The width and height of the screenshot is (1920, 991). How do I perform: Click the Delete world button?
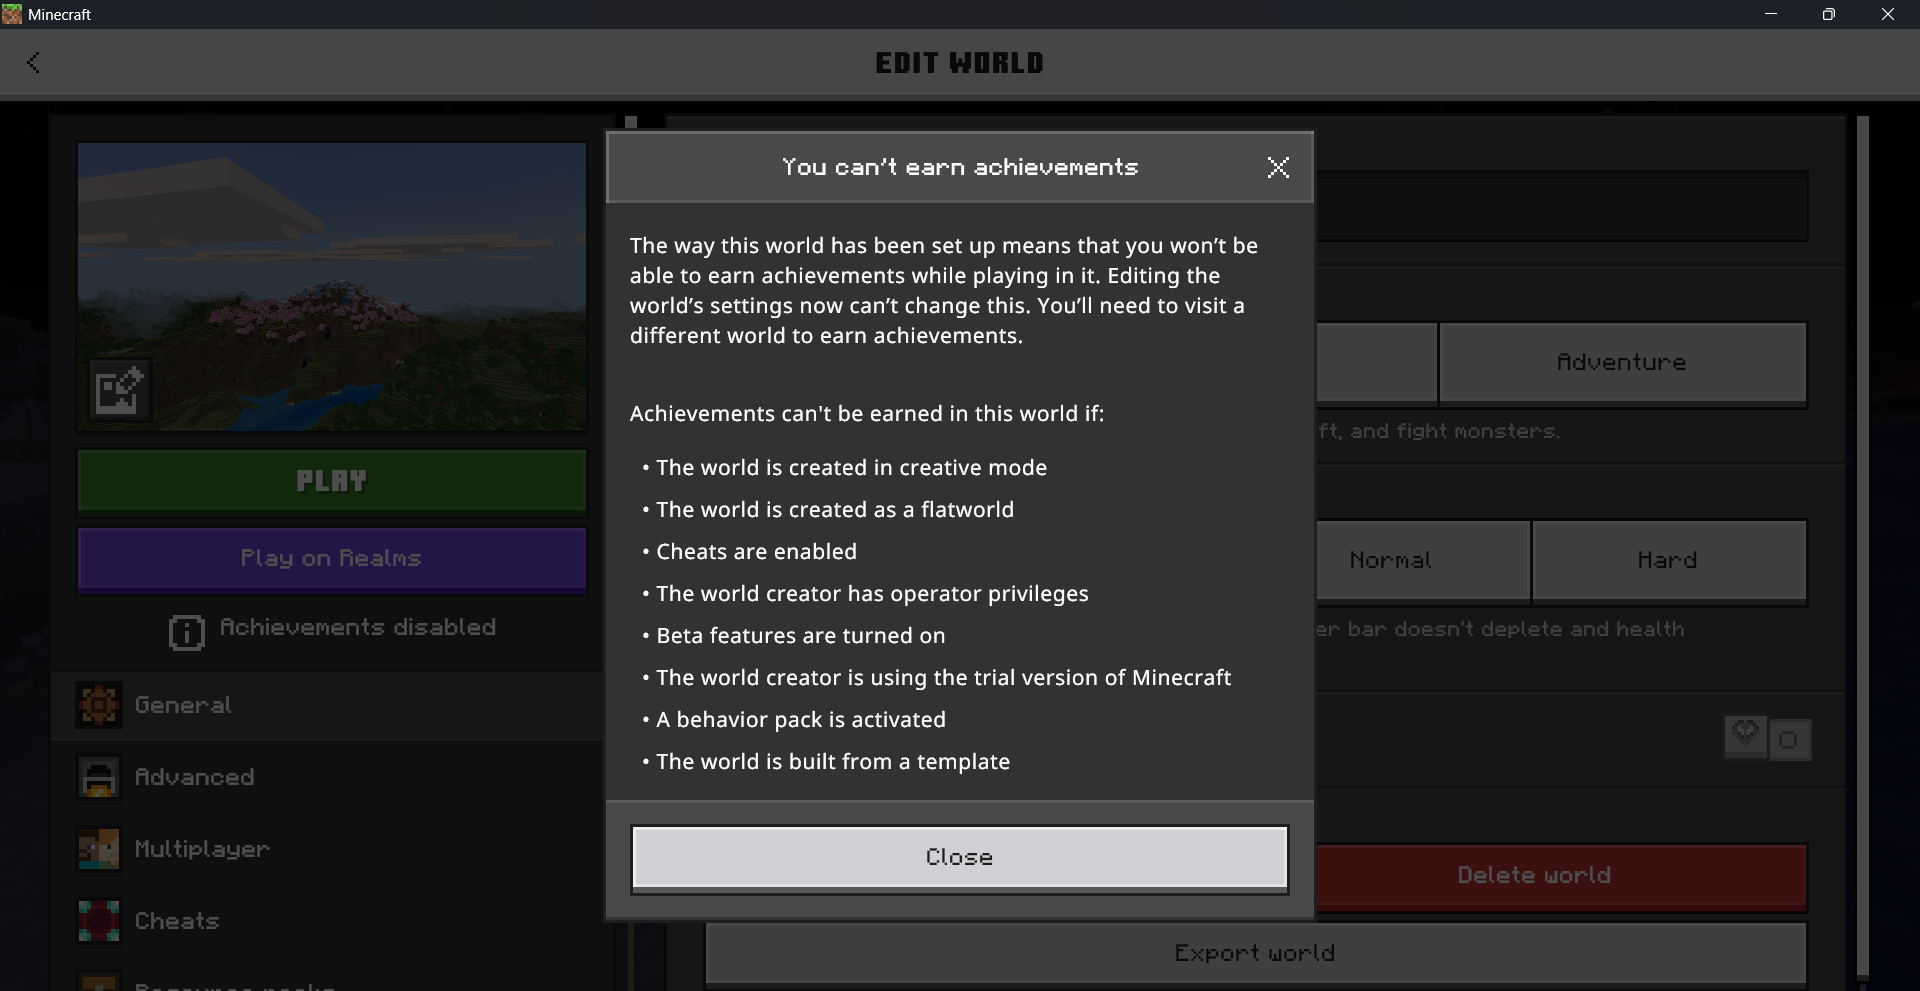[1561, 876]
